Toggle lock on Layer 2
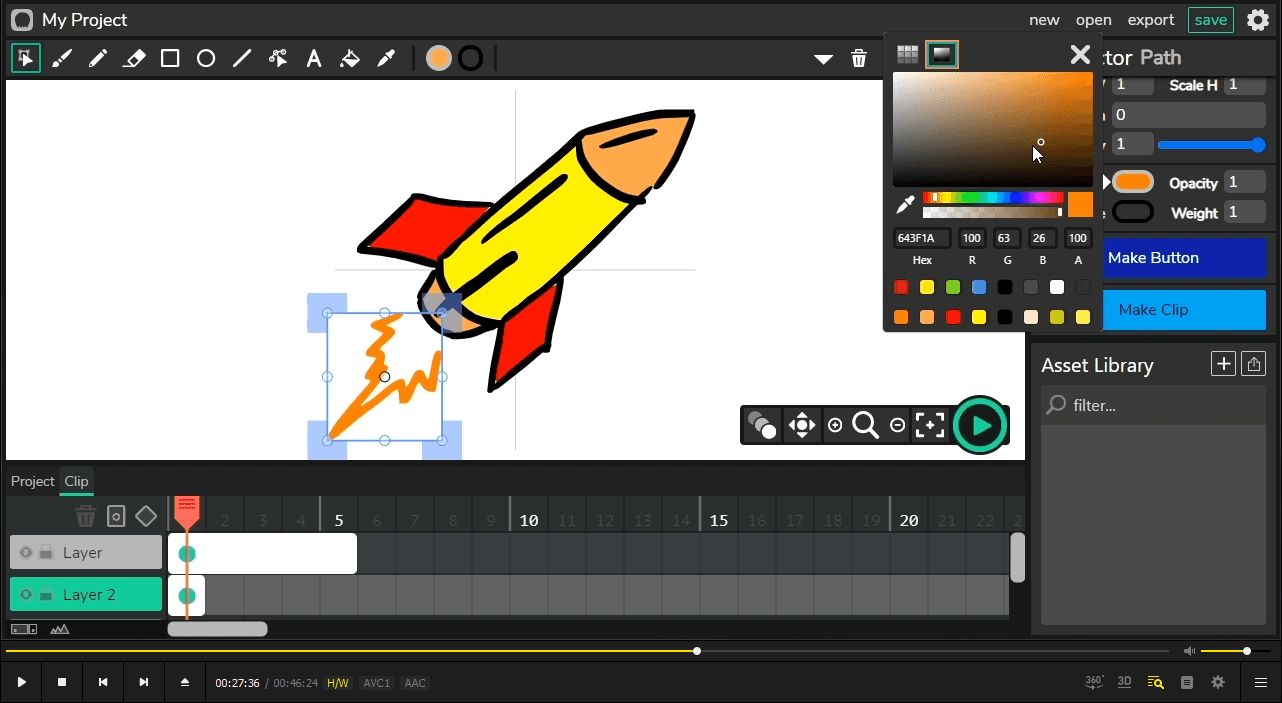 pos(45,596)
